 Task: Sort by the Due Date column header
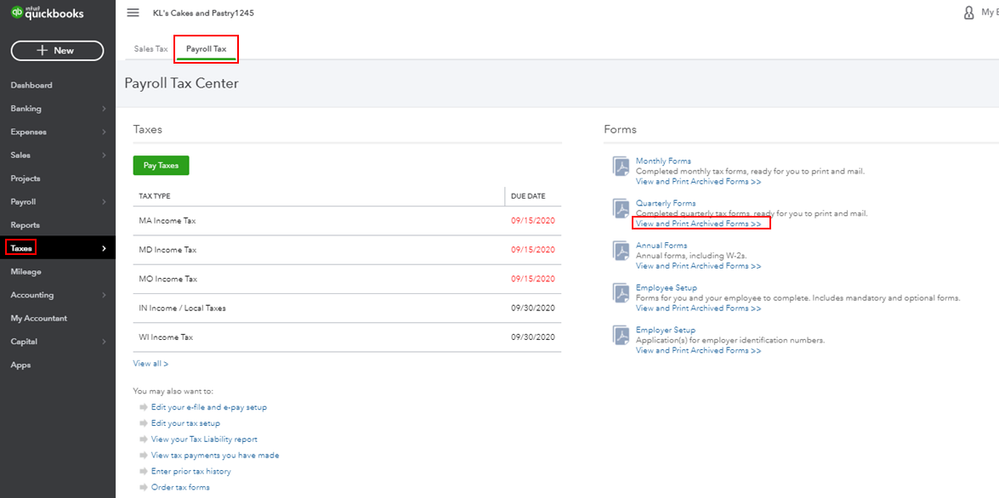point(527,196)
